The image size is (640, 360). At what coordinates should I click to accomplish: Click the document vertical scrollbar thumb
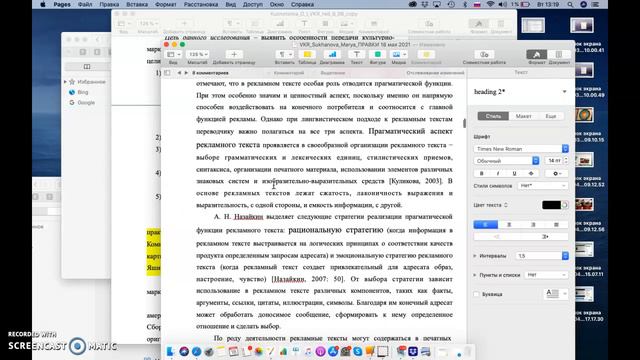(464, 123)
